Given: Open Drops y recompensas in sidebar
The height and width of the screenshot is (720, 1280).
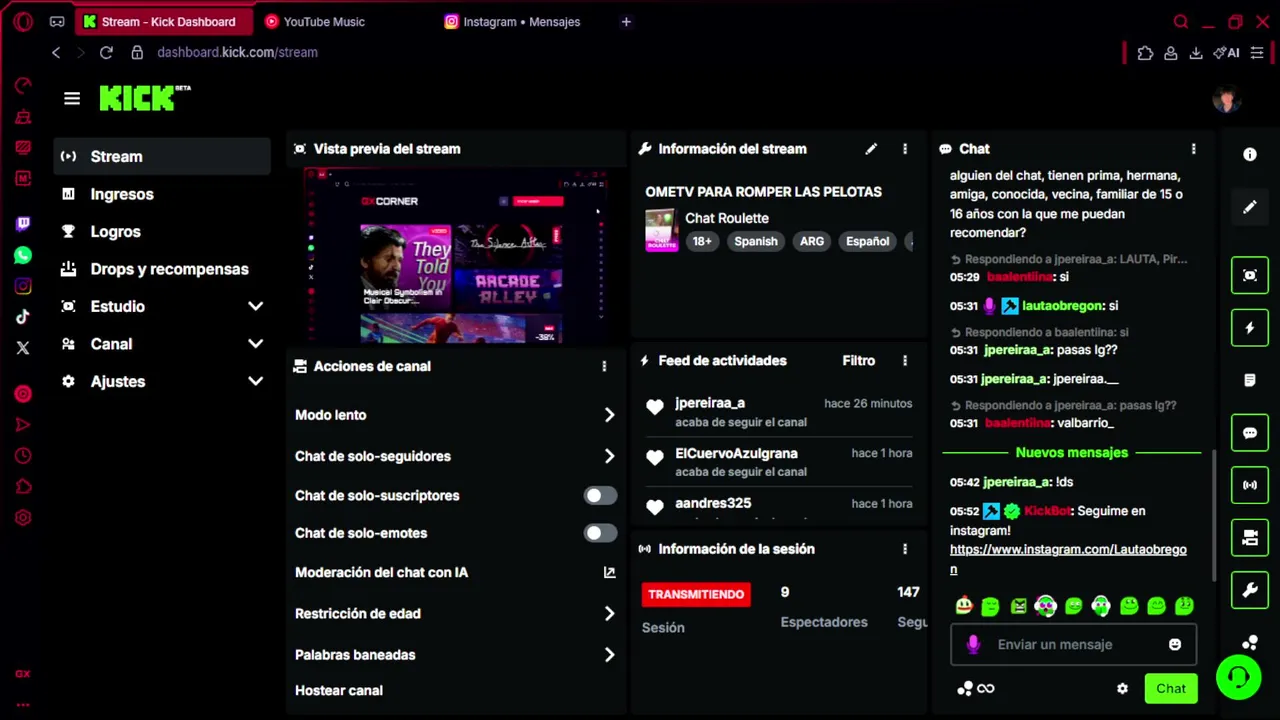Looking at the screenshot, I should [x=162, y=269].
